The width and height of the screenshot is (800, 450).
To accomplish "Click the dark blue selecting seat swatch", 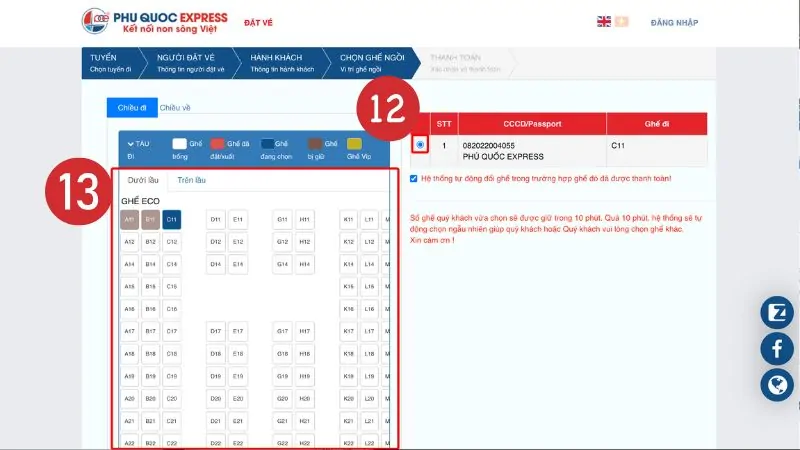I will click(268, 144).
